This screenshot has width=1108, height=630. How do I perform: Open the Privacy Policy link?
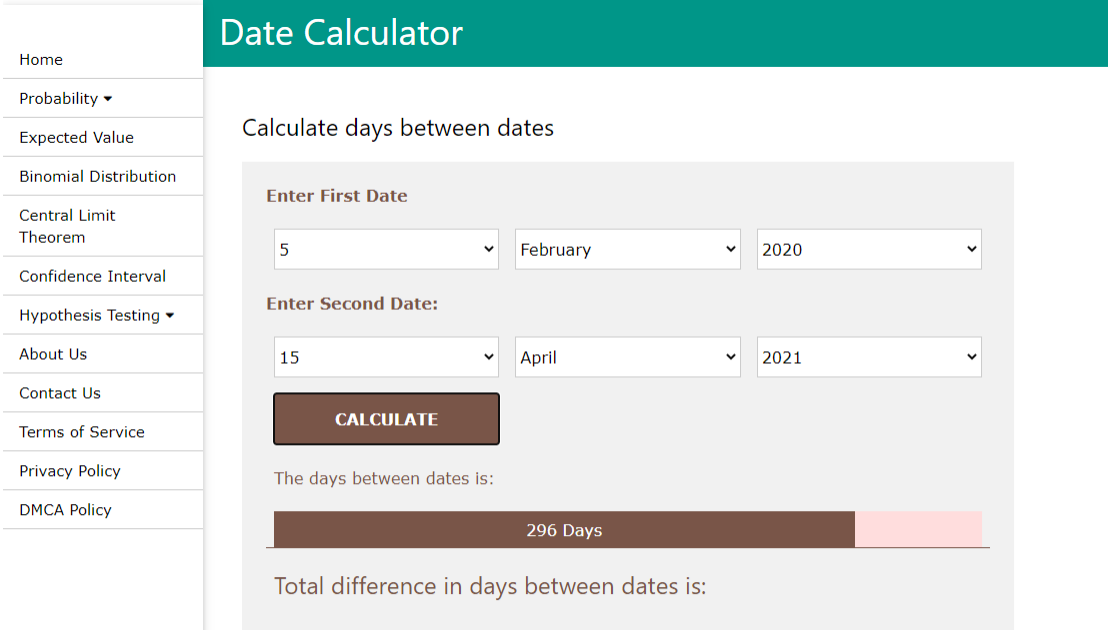(x=70, y=472)
